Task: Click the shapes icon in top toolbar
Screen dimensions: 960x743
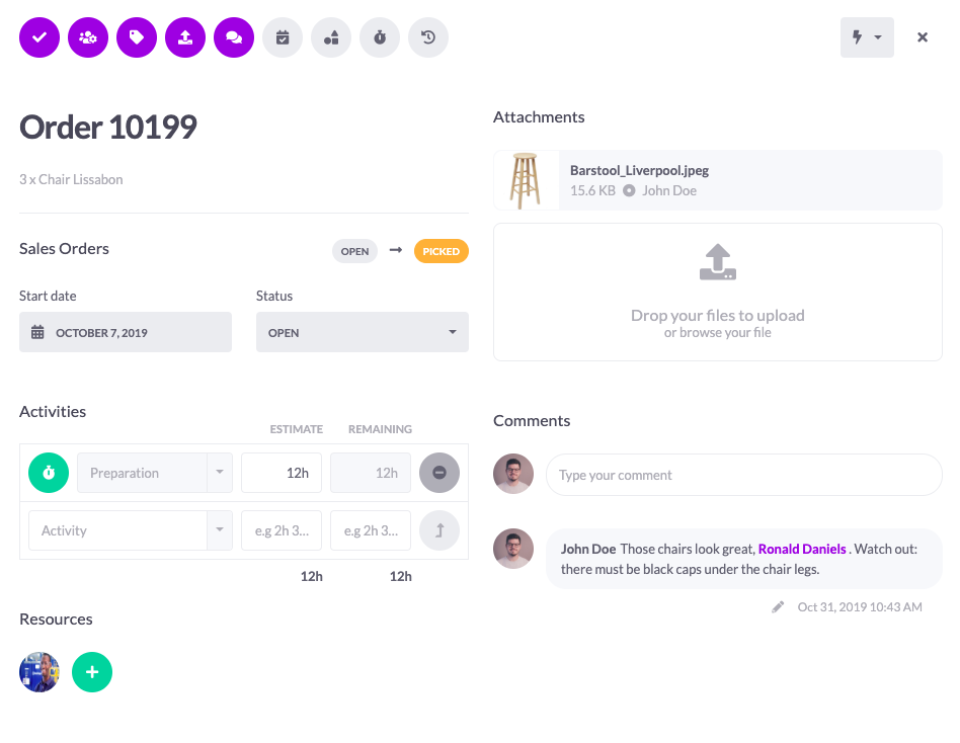Action: (331, 38)
